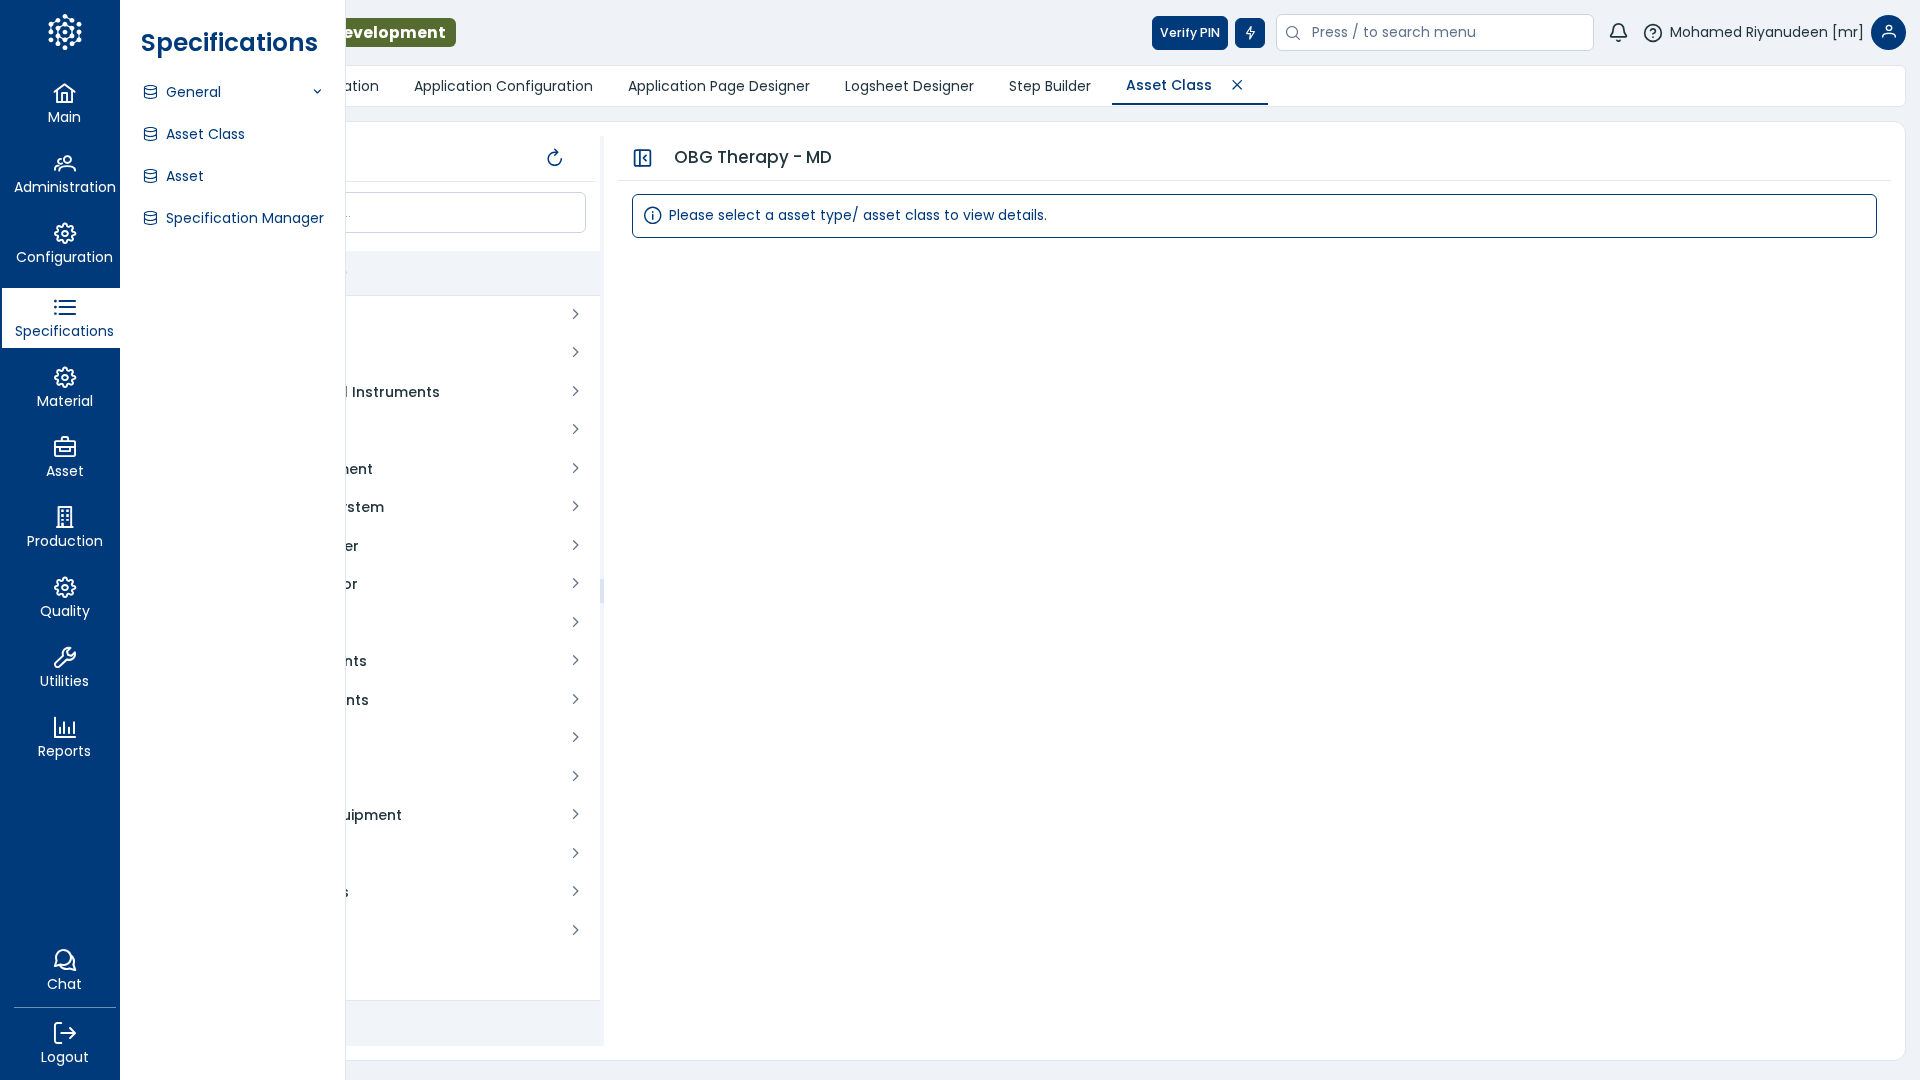Image resolution: width=1920 pixels, height=1080 pixels.
Task: Open user profile avatar icon
Action: (x=1887, y=33)
